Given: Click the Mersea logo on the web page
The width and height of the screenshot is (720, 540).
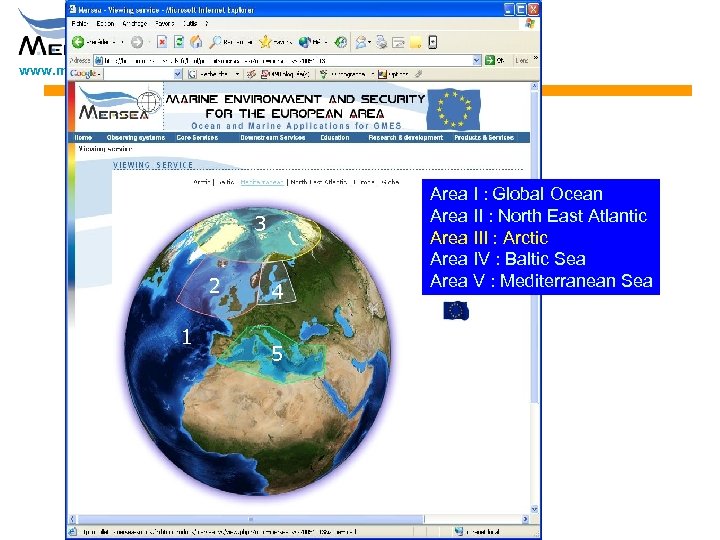Looking at the screenshot, I should 119,104.
